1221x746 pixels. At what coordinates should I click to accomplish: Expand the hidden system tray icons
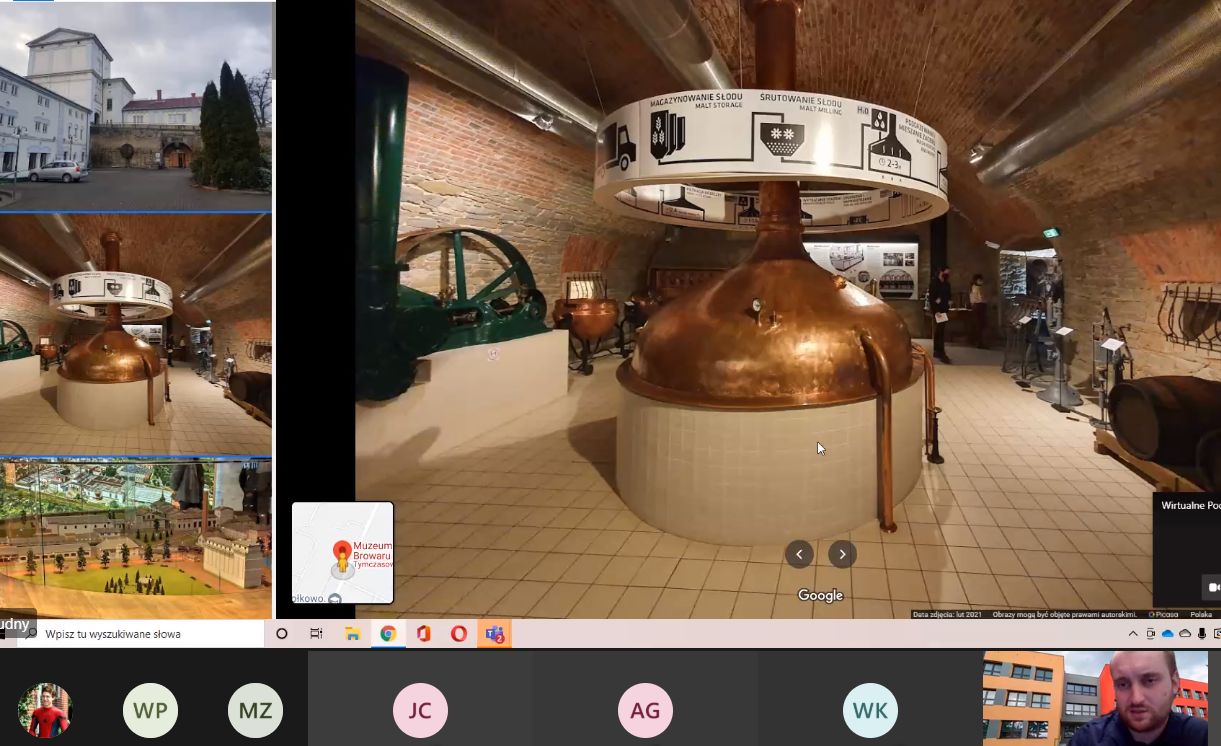[1133, 633]
